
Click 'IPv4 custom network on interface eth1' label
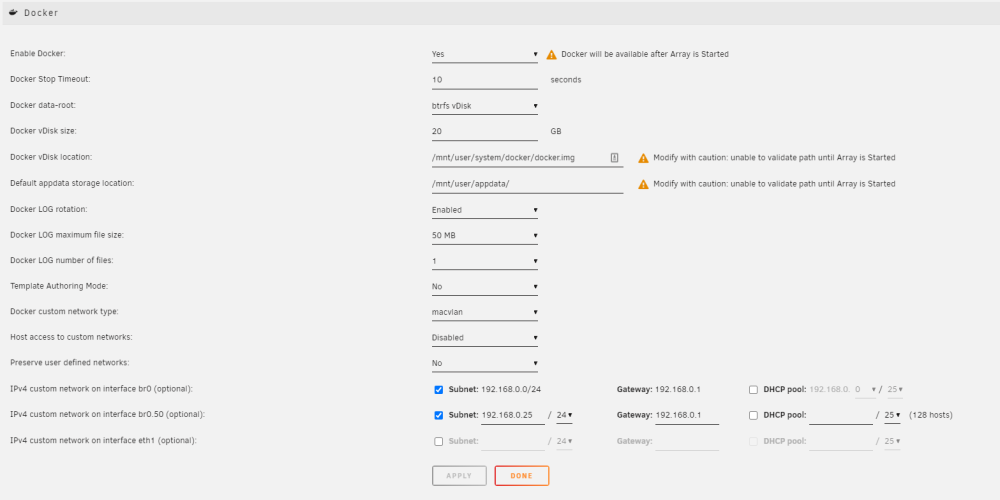click(x=103, y=440)
